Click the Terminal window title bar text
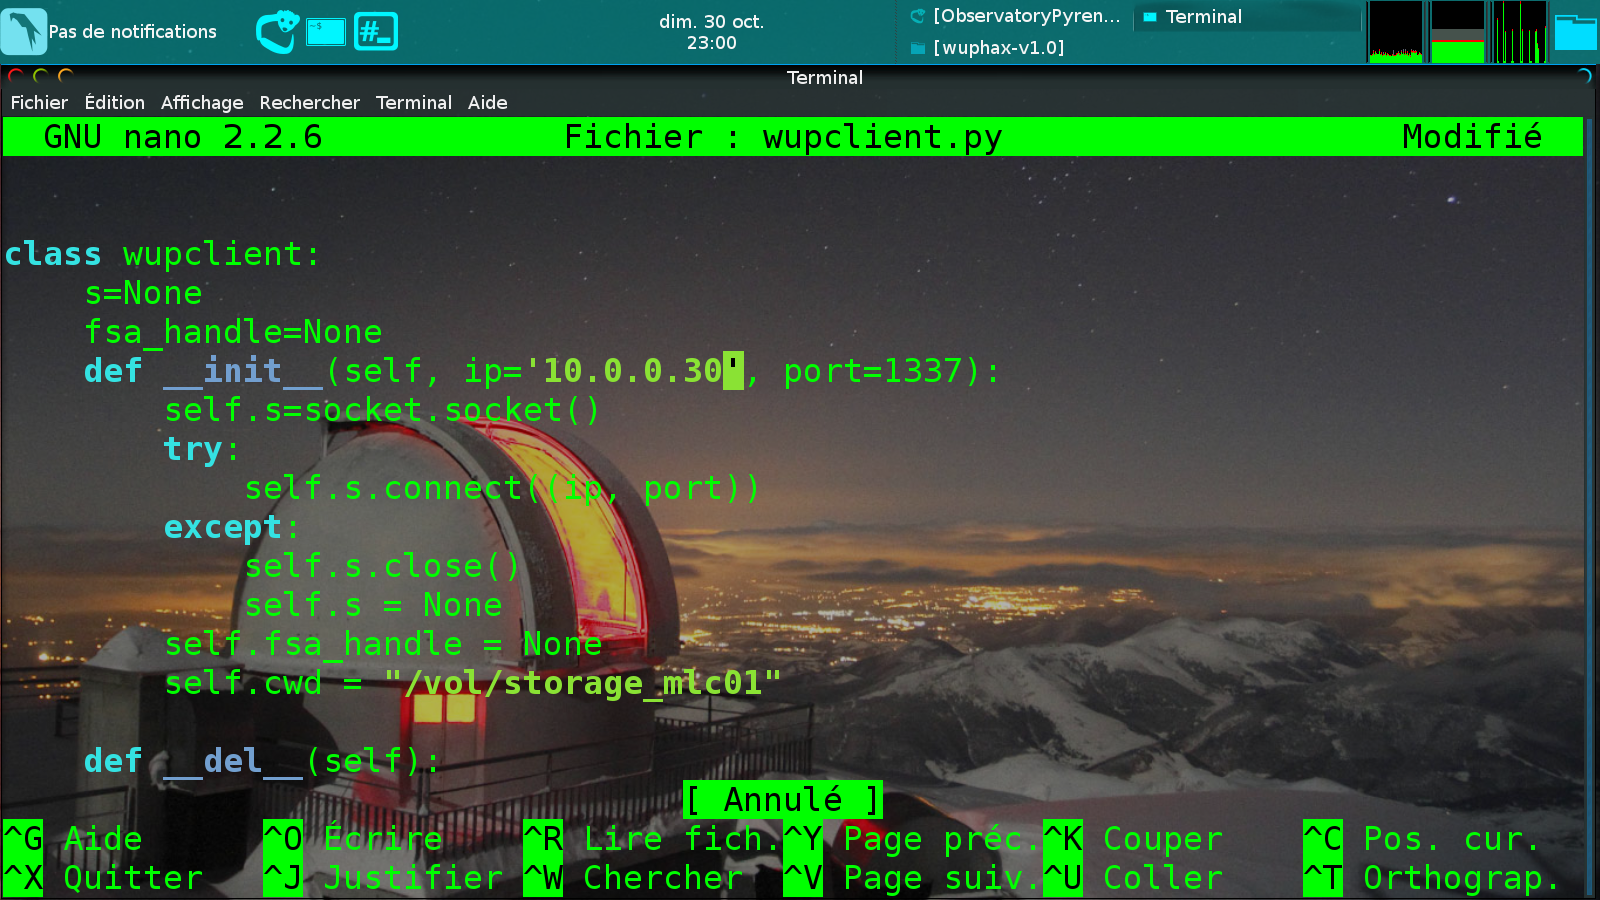Viewport: 1600px width, 900px height. coord(824,77)
